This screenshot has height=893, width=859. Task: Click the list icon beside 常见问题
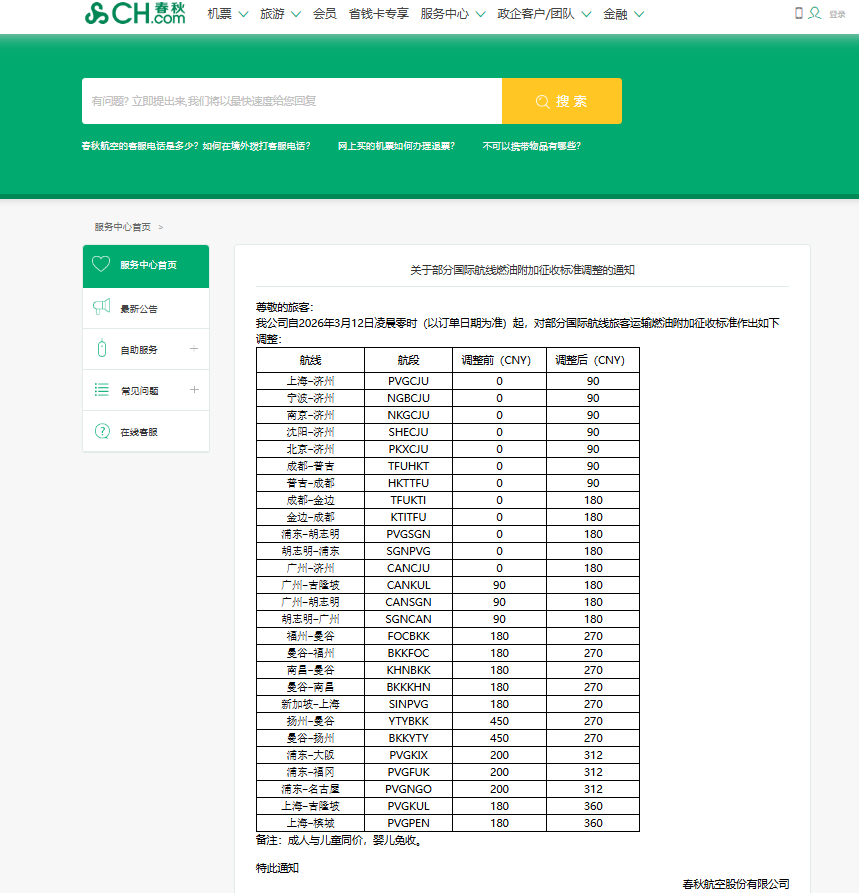pos(101,390)
